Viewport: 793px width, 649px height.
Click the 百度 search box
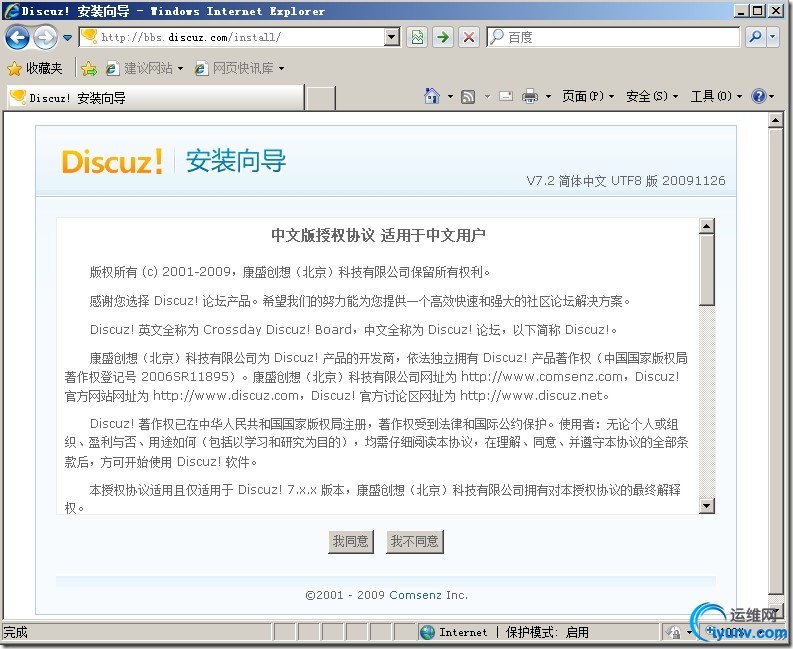coord(613,37)
